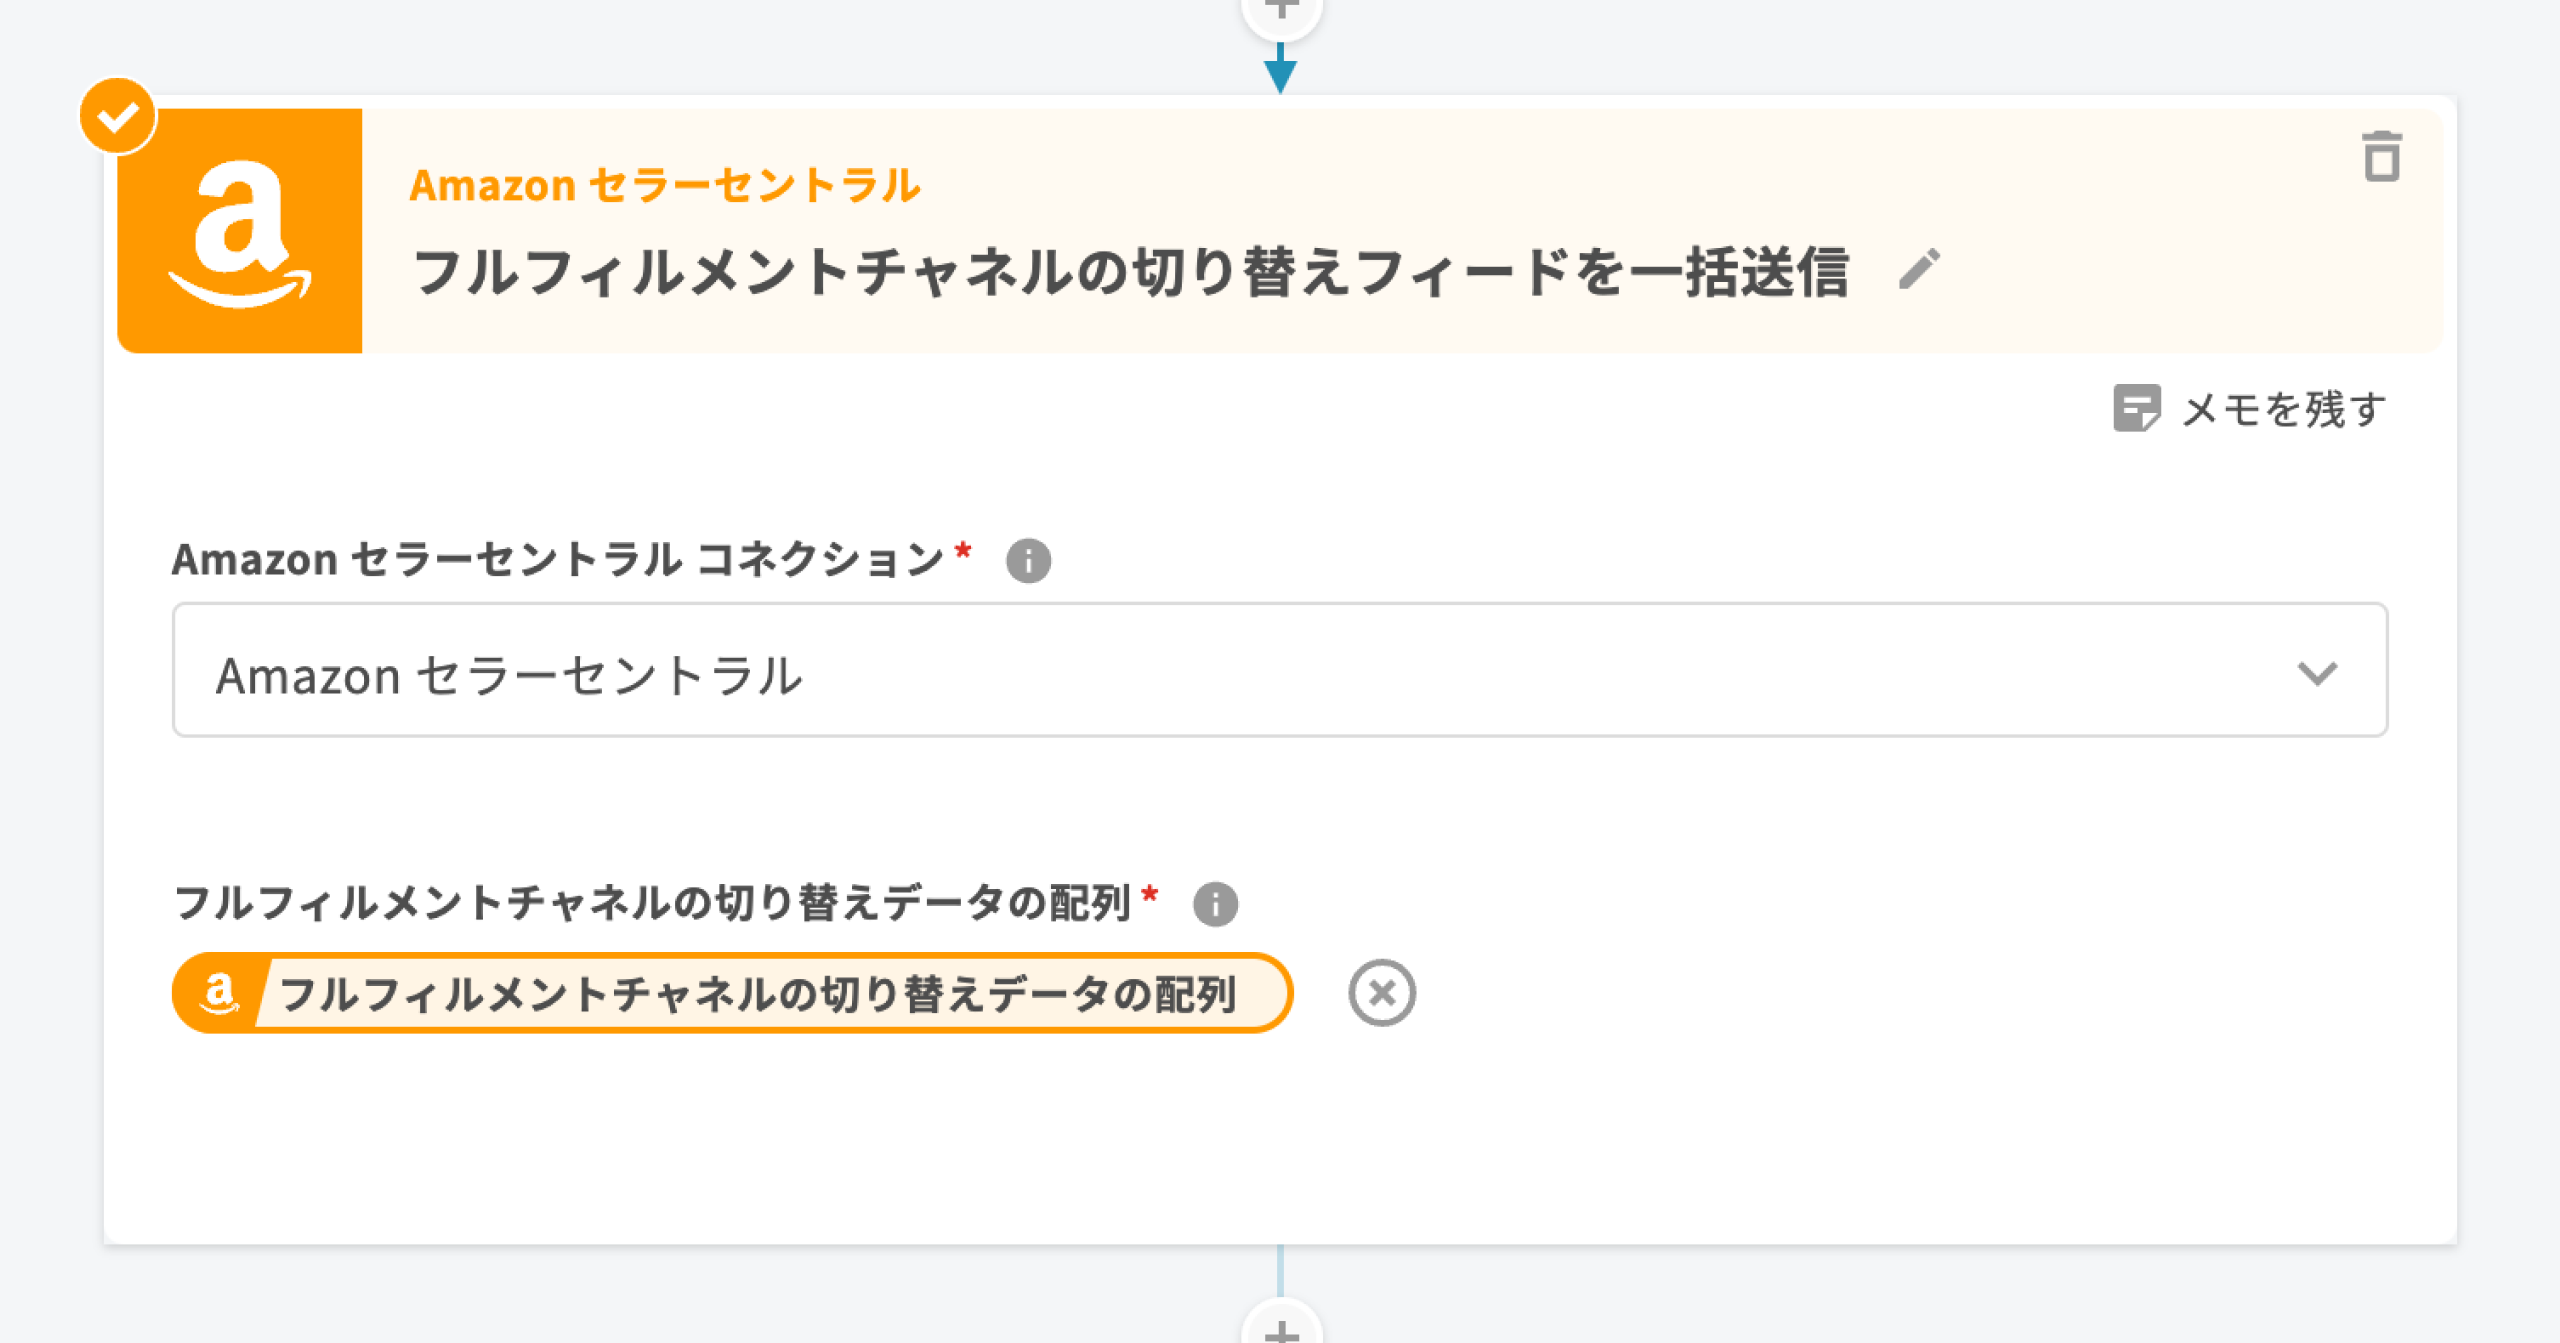Click the orange checkmark badge on the step
2560x1343 pixels.
[118, 117]
